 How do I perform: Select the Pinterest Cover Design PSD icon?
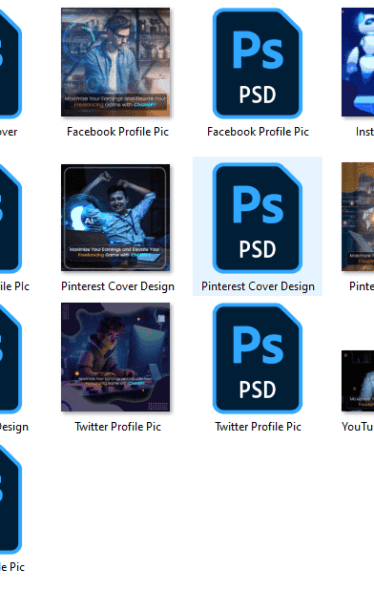coord(257,218)
